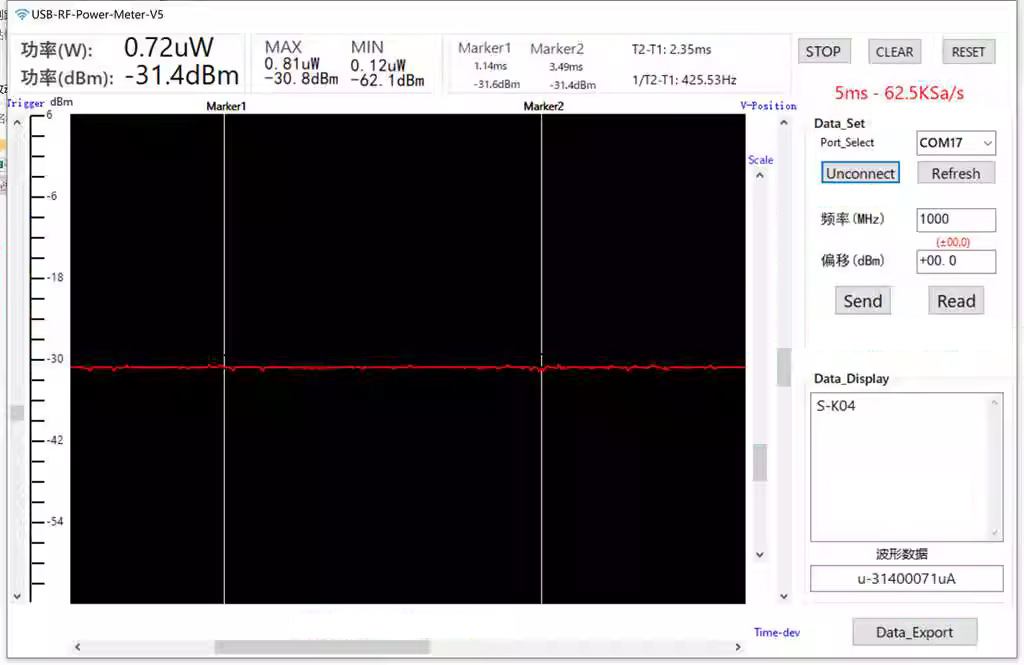Click the MAX value 0.81uW

click(292, 64)
